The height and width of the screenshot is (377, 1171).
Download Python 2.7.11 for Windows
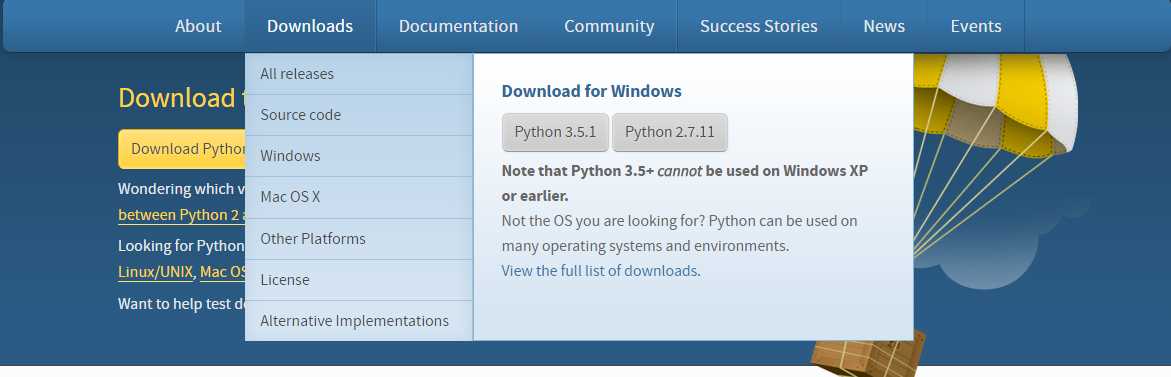point(670,132)
